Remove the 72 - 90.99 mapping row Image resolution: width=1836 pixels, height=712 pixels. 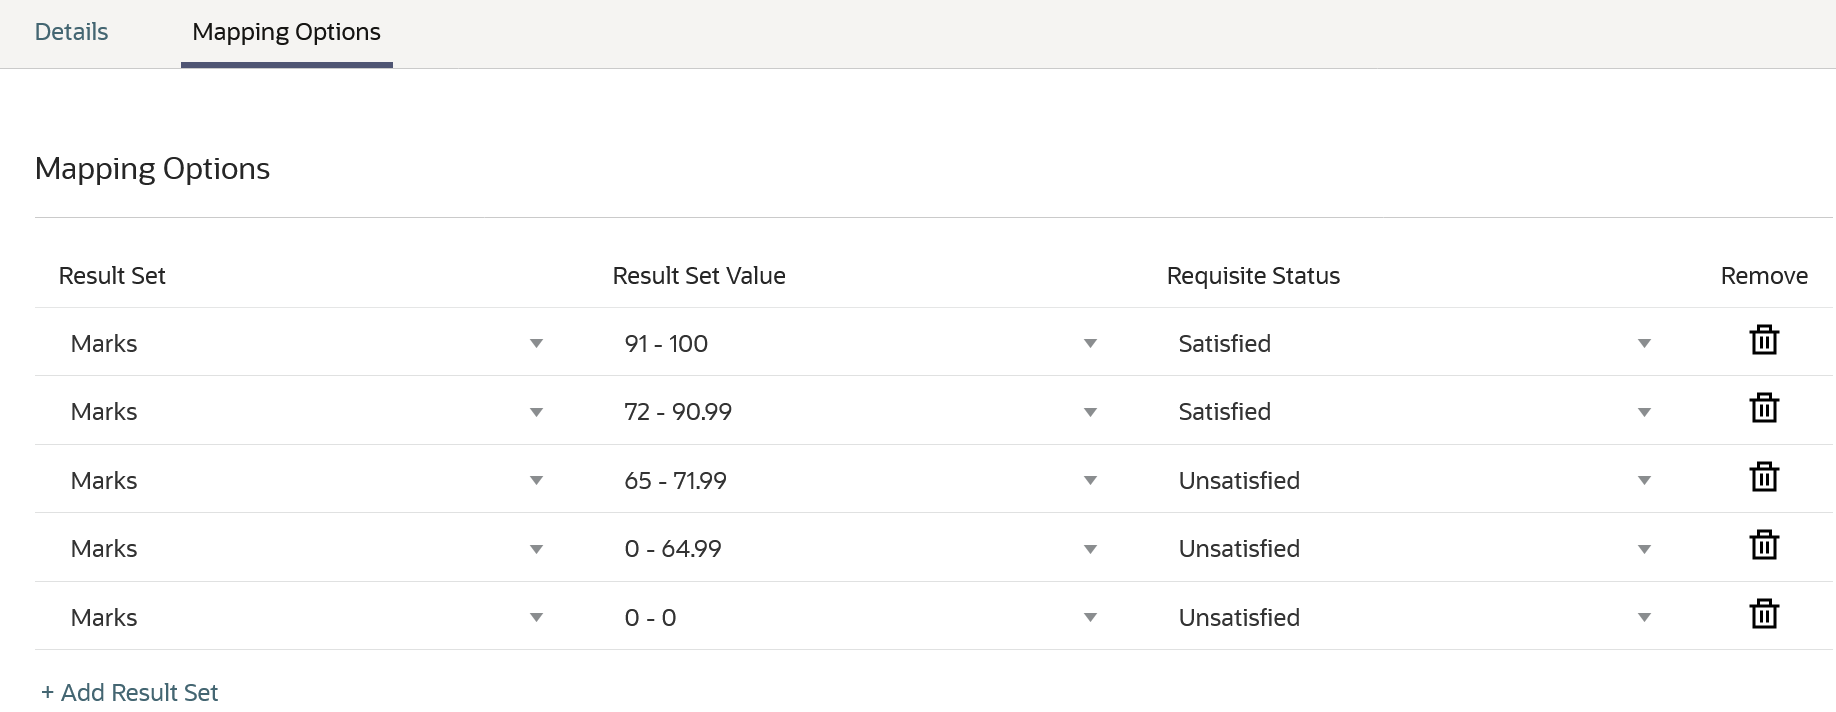(x=1764, y=409)
